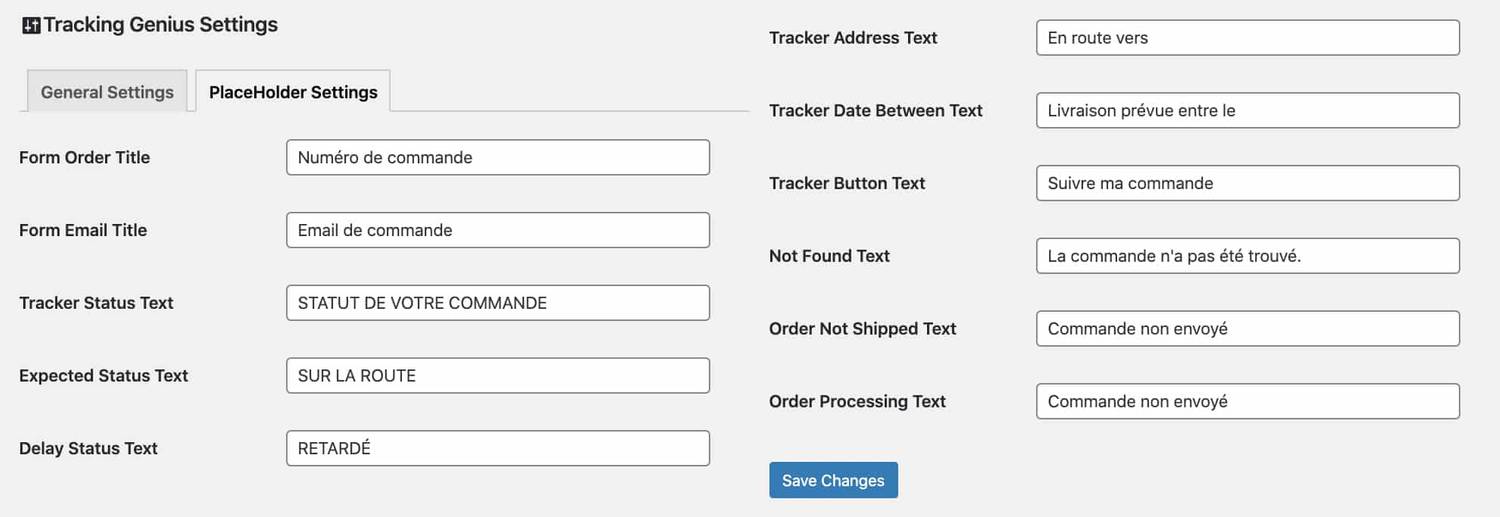Focus the Order Processing Text field
The height and width of the screenshot is (517, 1500).
pos(1247,401)
